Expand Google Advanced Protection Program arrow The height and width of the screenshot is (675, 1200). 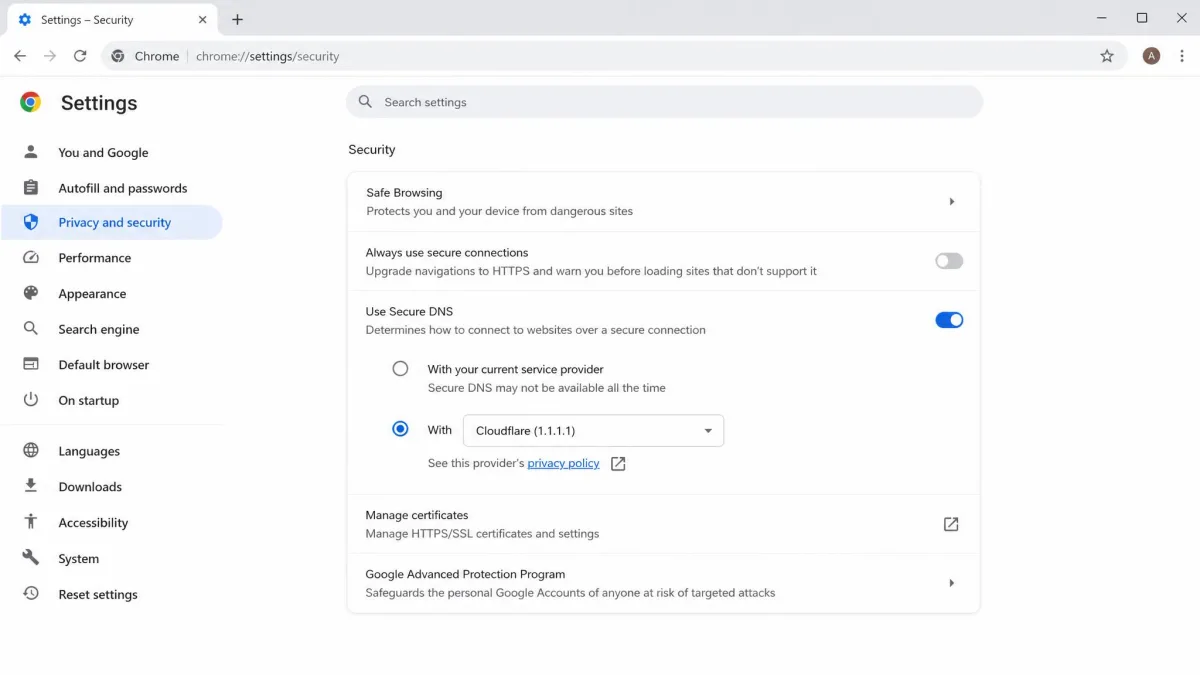click(x=951, y=583)
